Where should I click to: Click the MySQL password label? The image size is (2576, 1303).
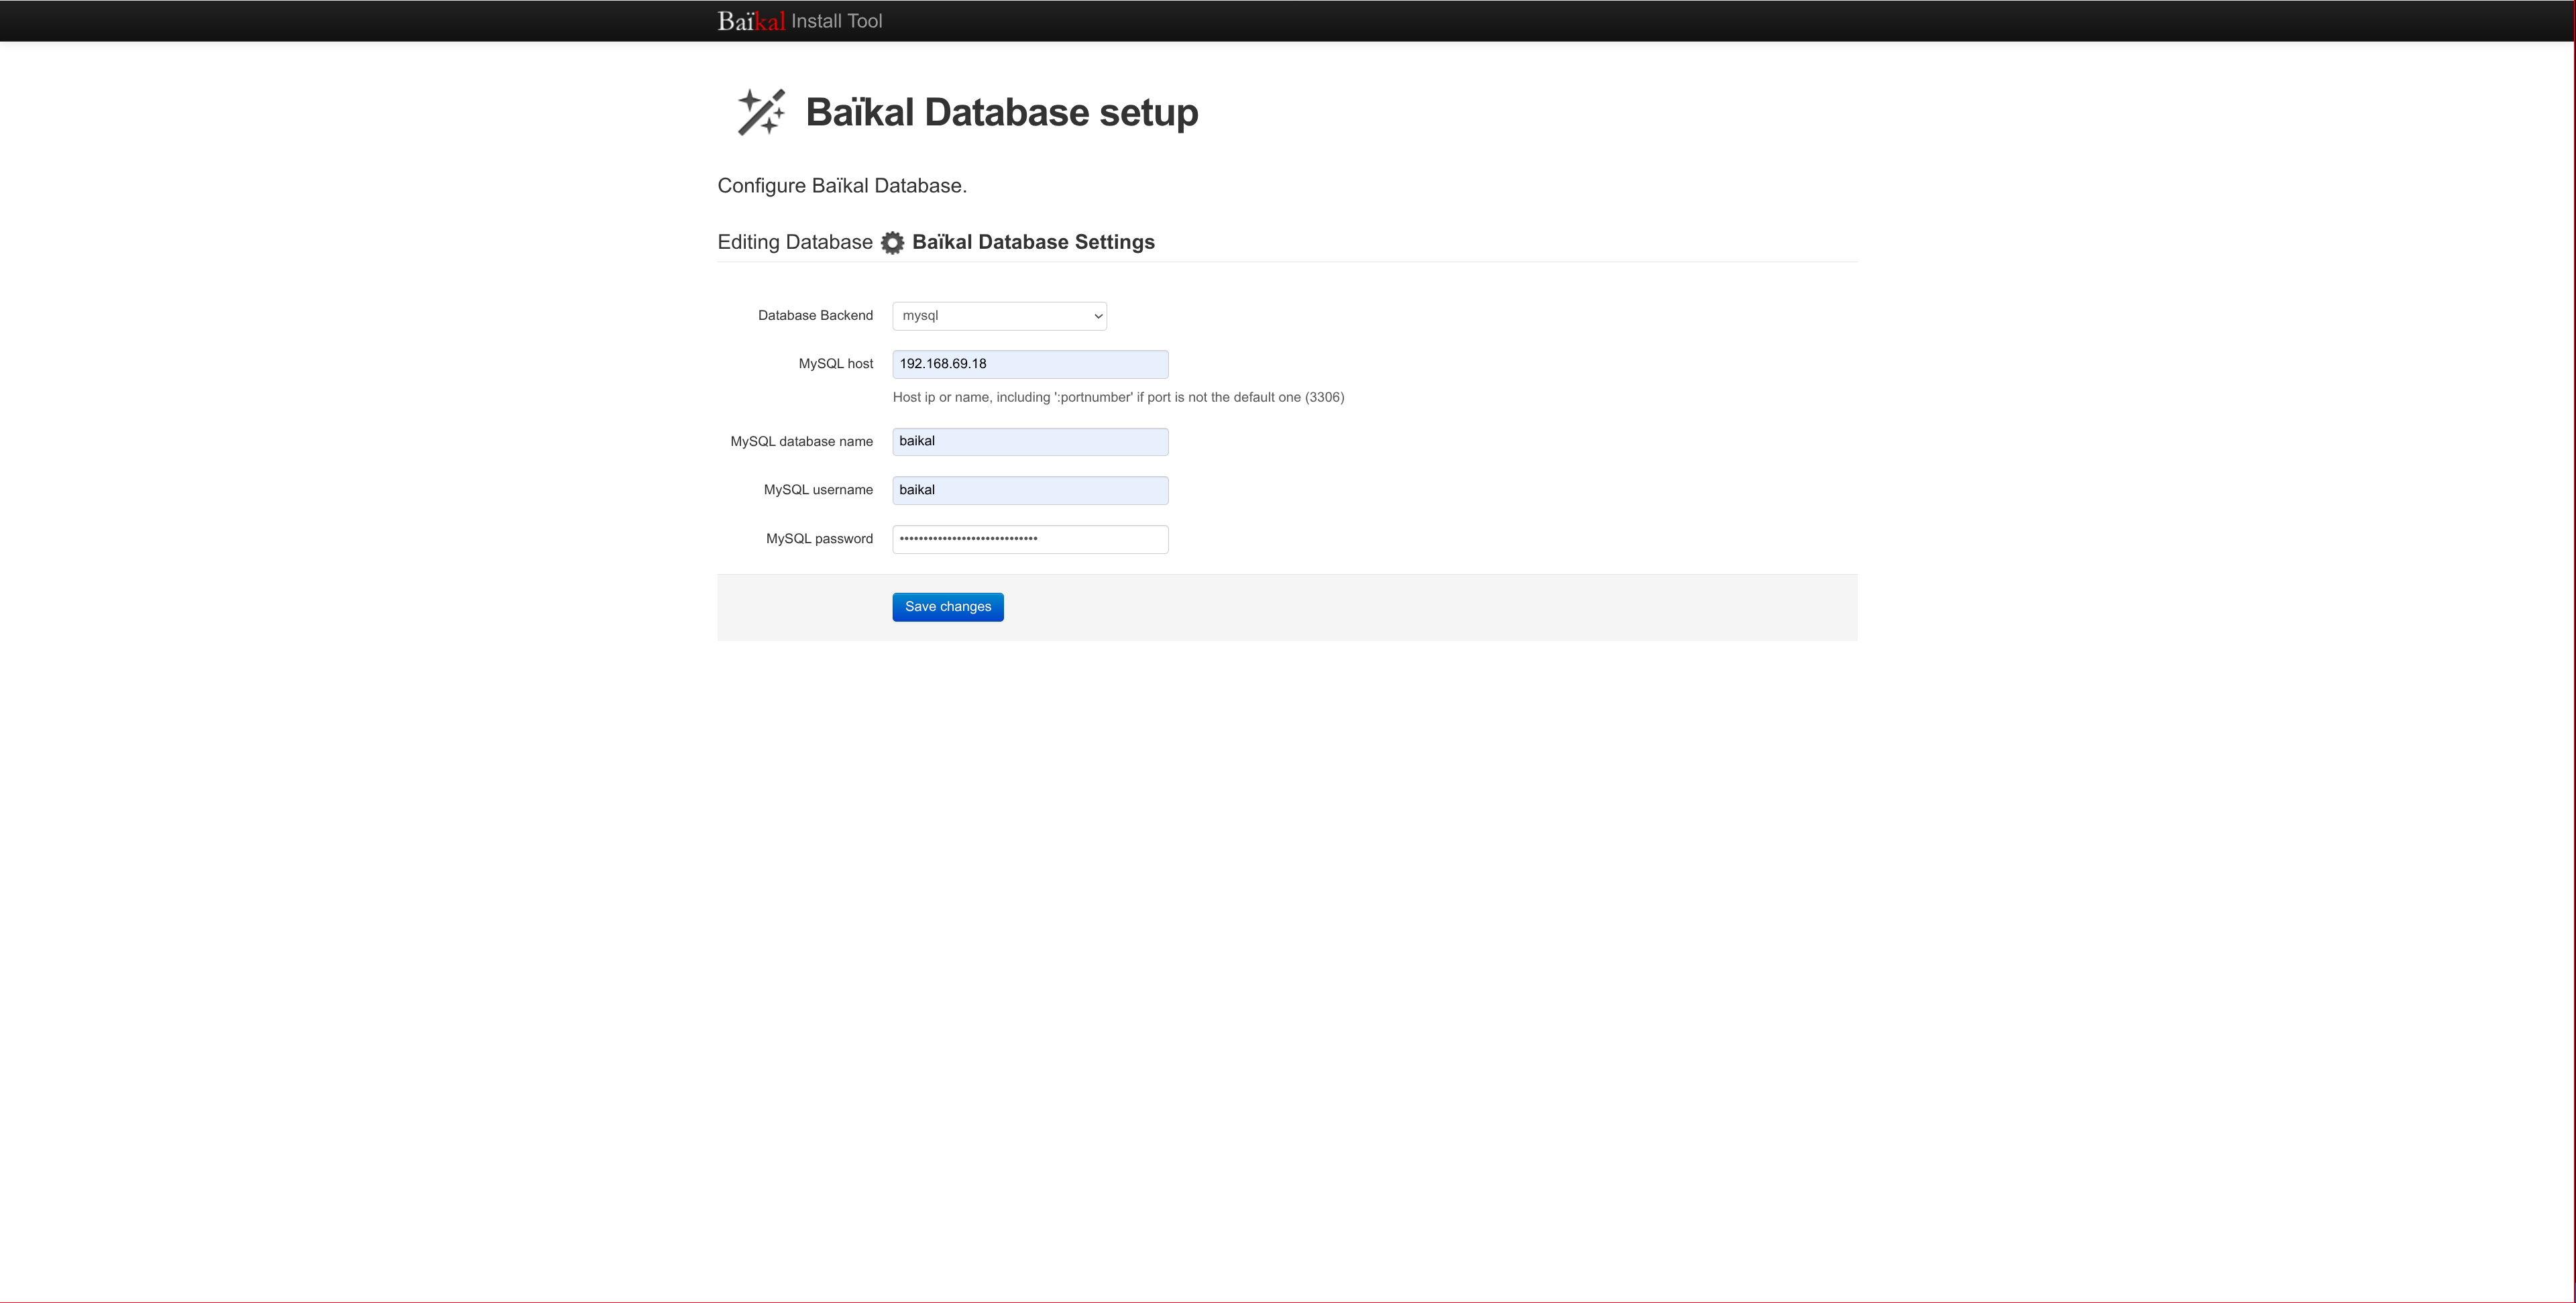tap(819, 539)
